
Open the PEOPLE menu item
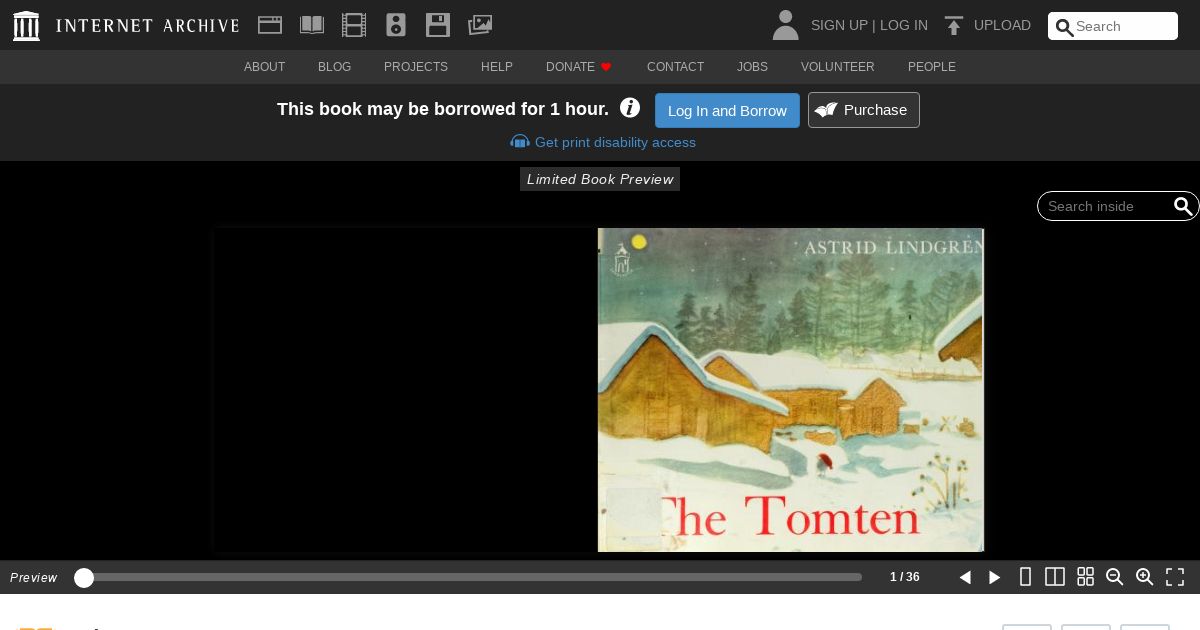point(932,67)
